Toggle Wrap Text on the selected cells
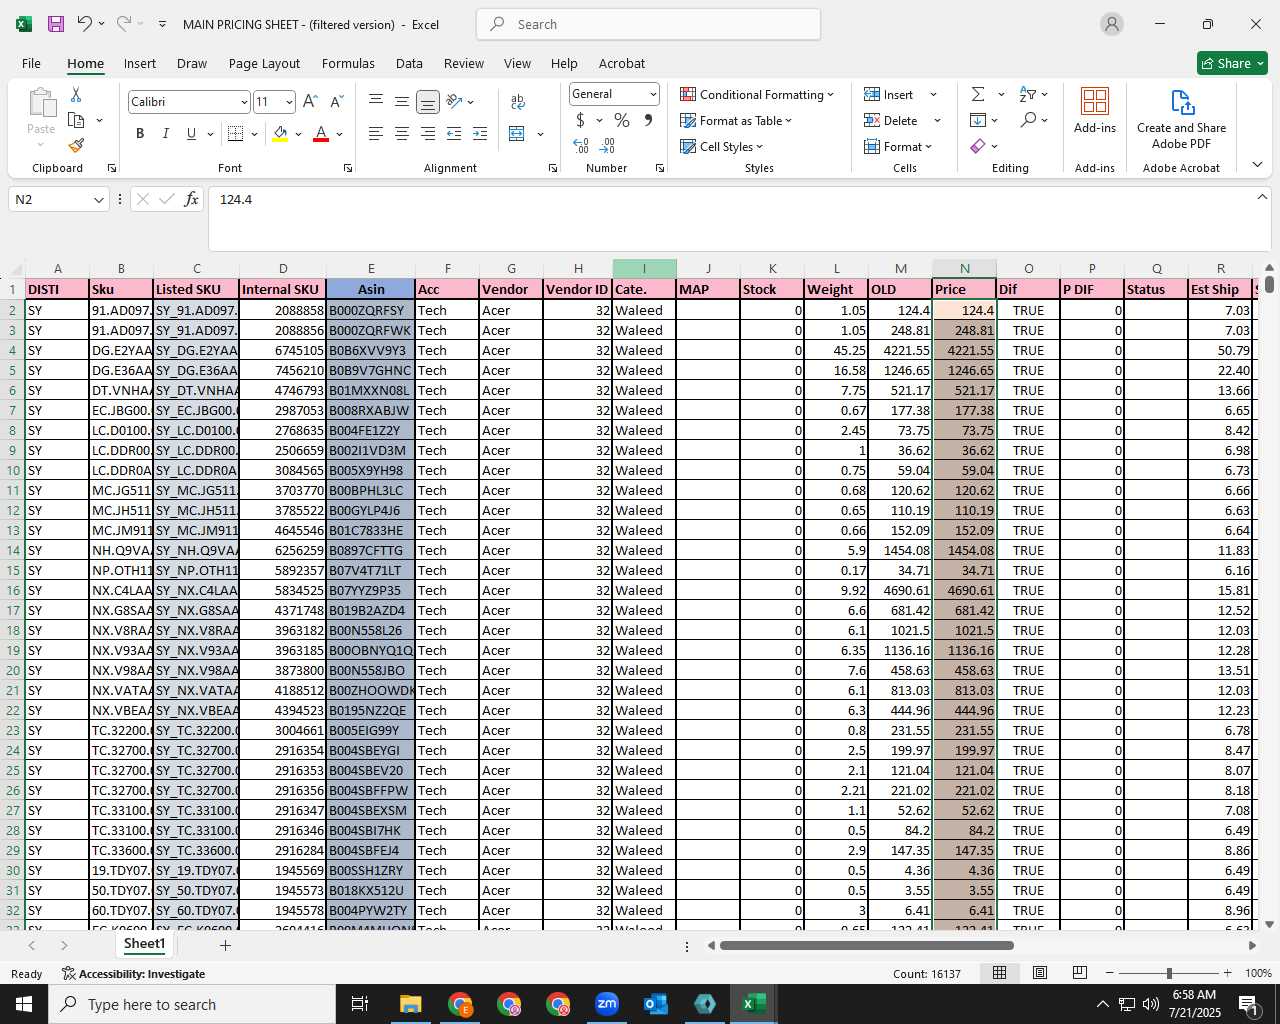 [x=518, y=101]
